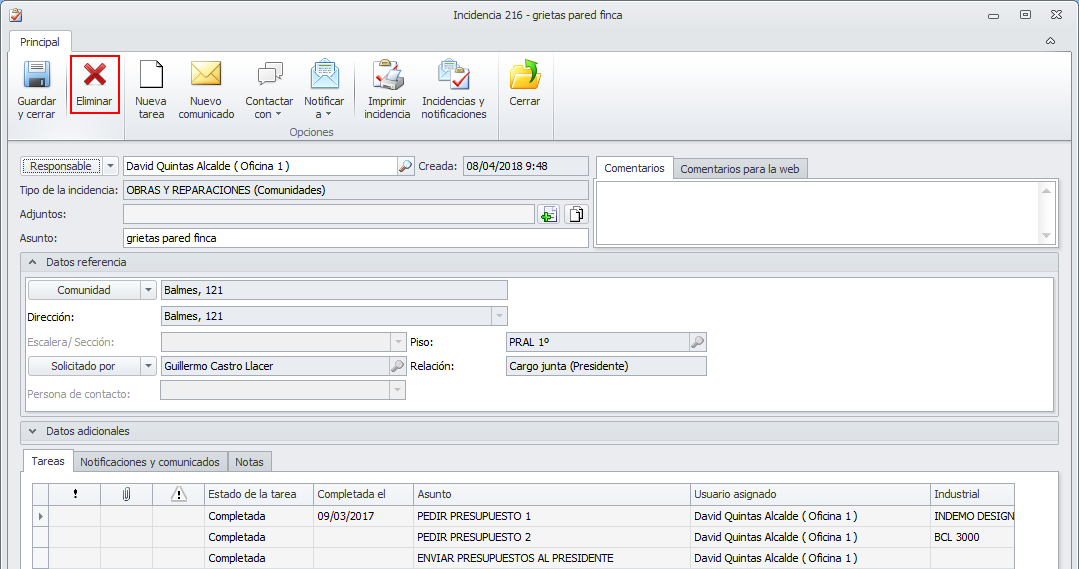Viewport: 1079px width, 569px height.
Task: Switch to Notificaciones y comunicados tab
Action: point(150,462)
